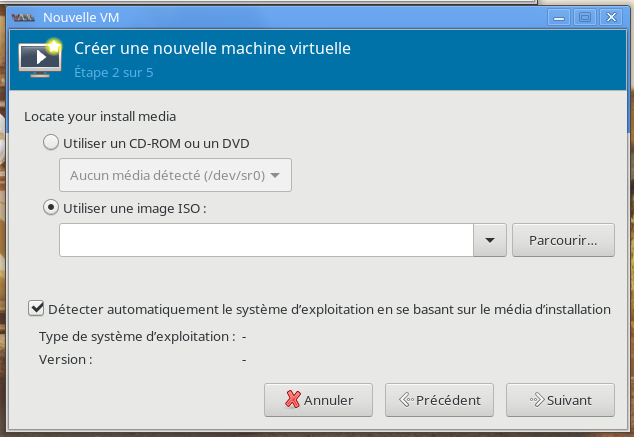Click the 'Nouvelle VM' title bar text
634x437 pixels.
81,17
